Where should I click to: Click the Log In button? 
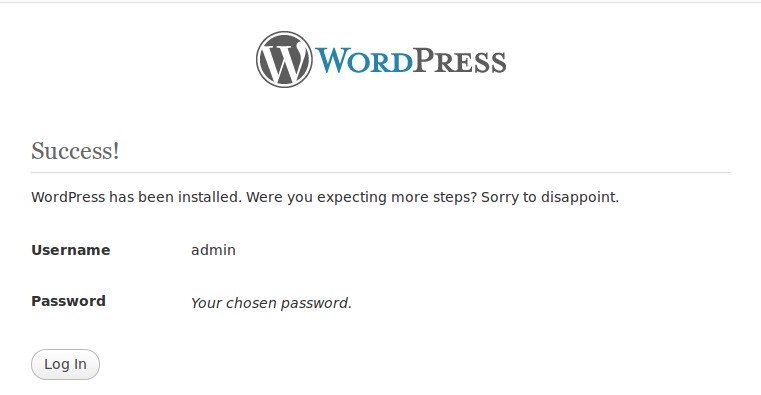[66, 364]
